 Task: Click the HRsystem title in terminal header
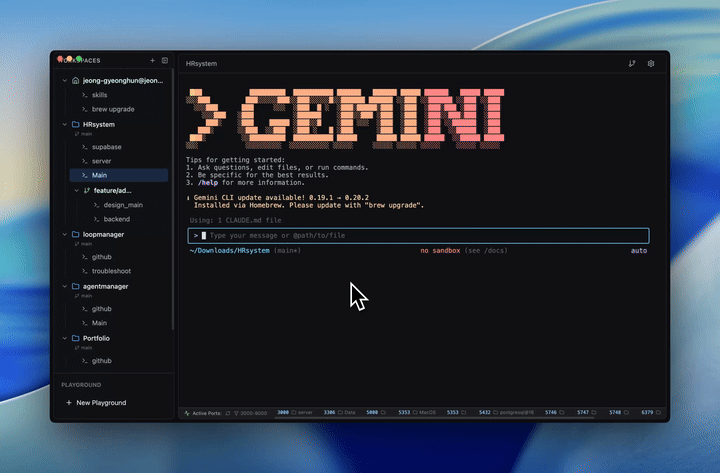tap(201, 64)
